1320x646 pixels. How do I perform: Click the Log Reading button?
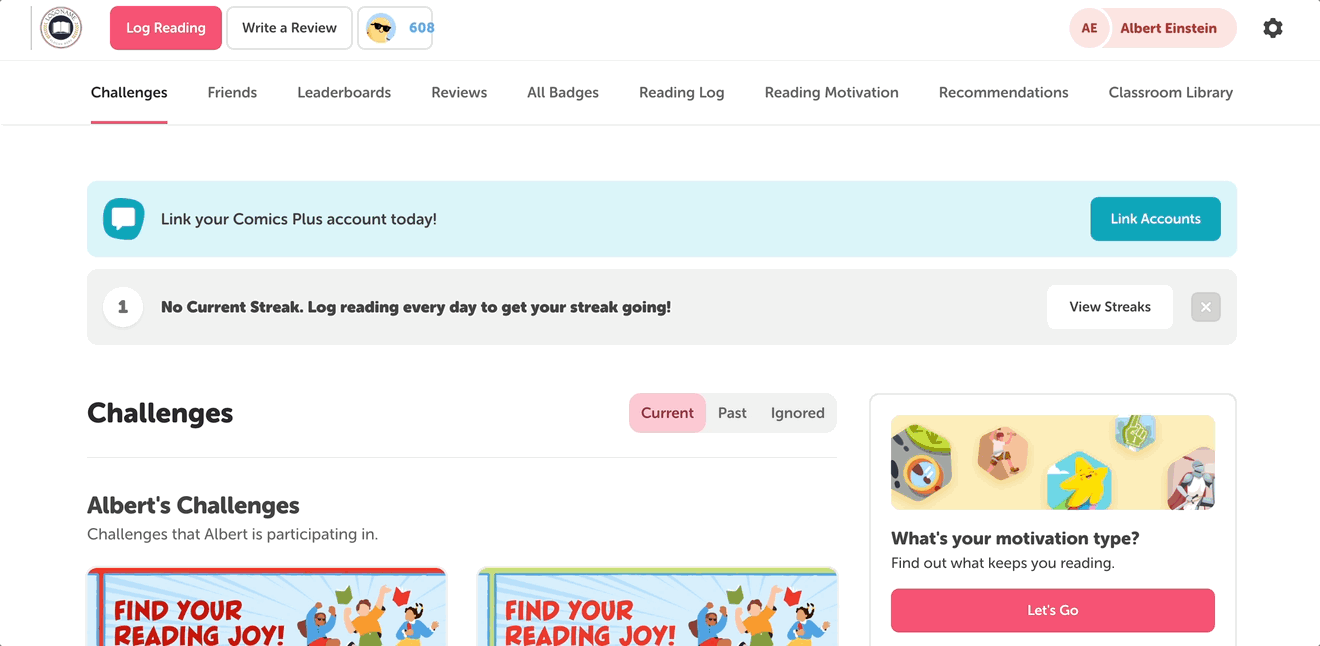(x=166, y=28)
